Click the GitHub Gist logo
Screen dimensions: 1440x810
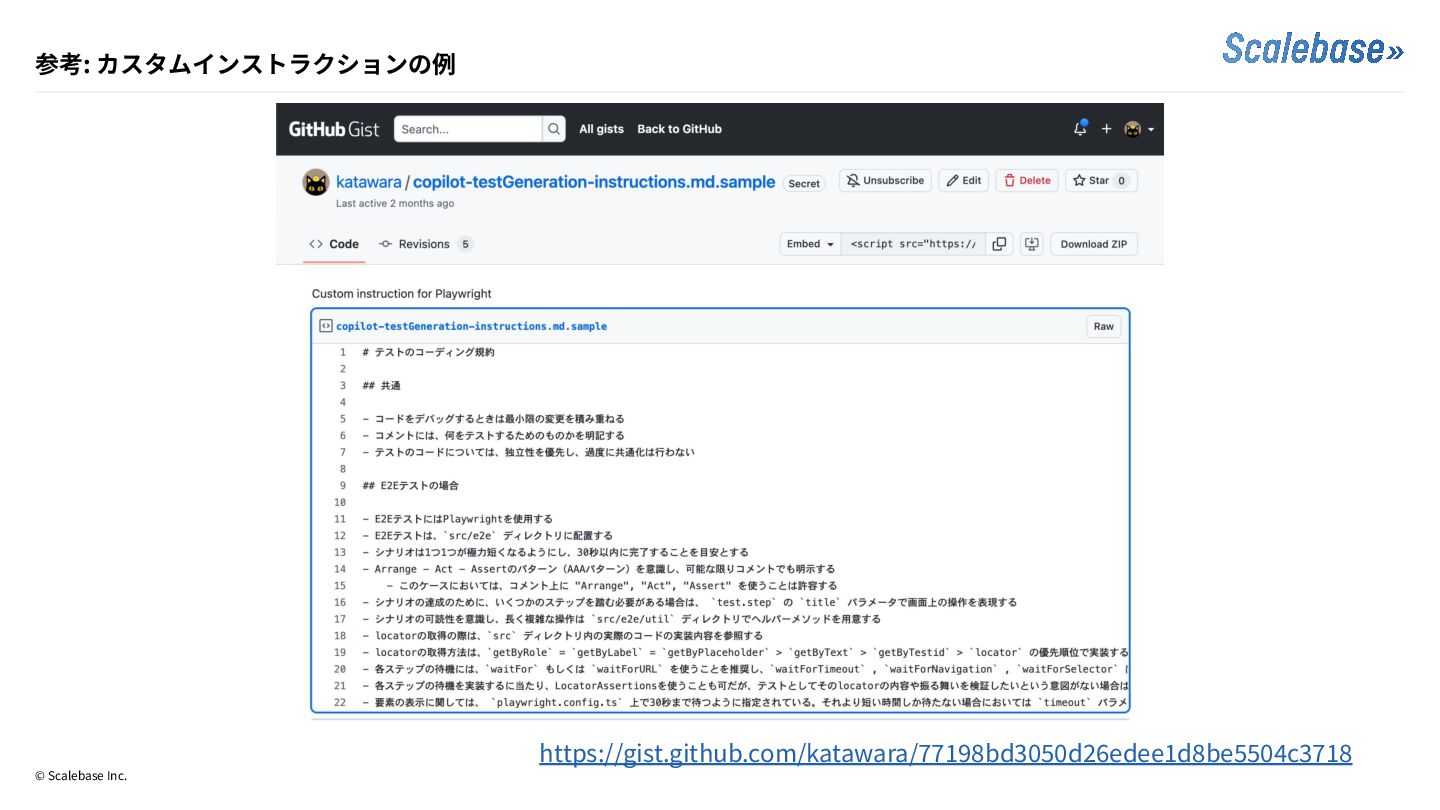334,129
